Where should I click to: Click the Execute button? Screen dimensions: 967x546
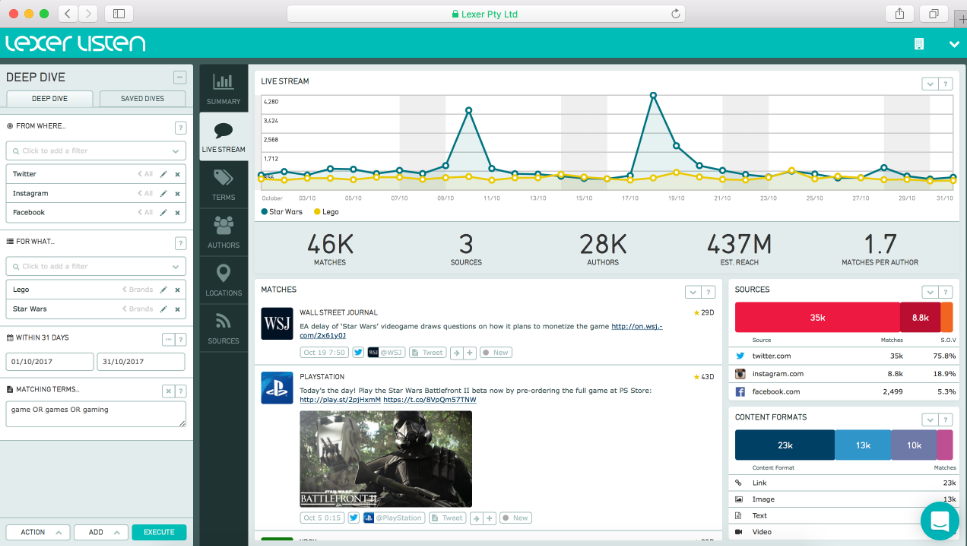[x=159, y=532]
